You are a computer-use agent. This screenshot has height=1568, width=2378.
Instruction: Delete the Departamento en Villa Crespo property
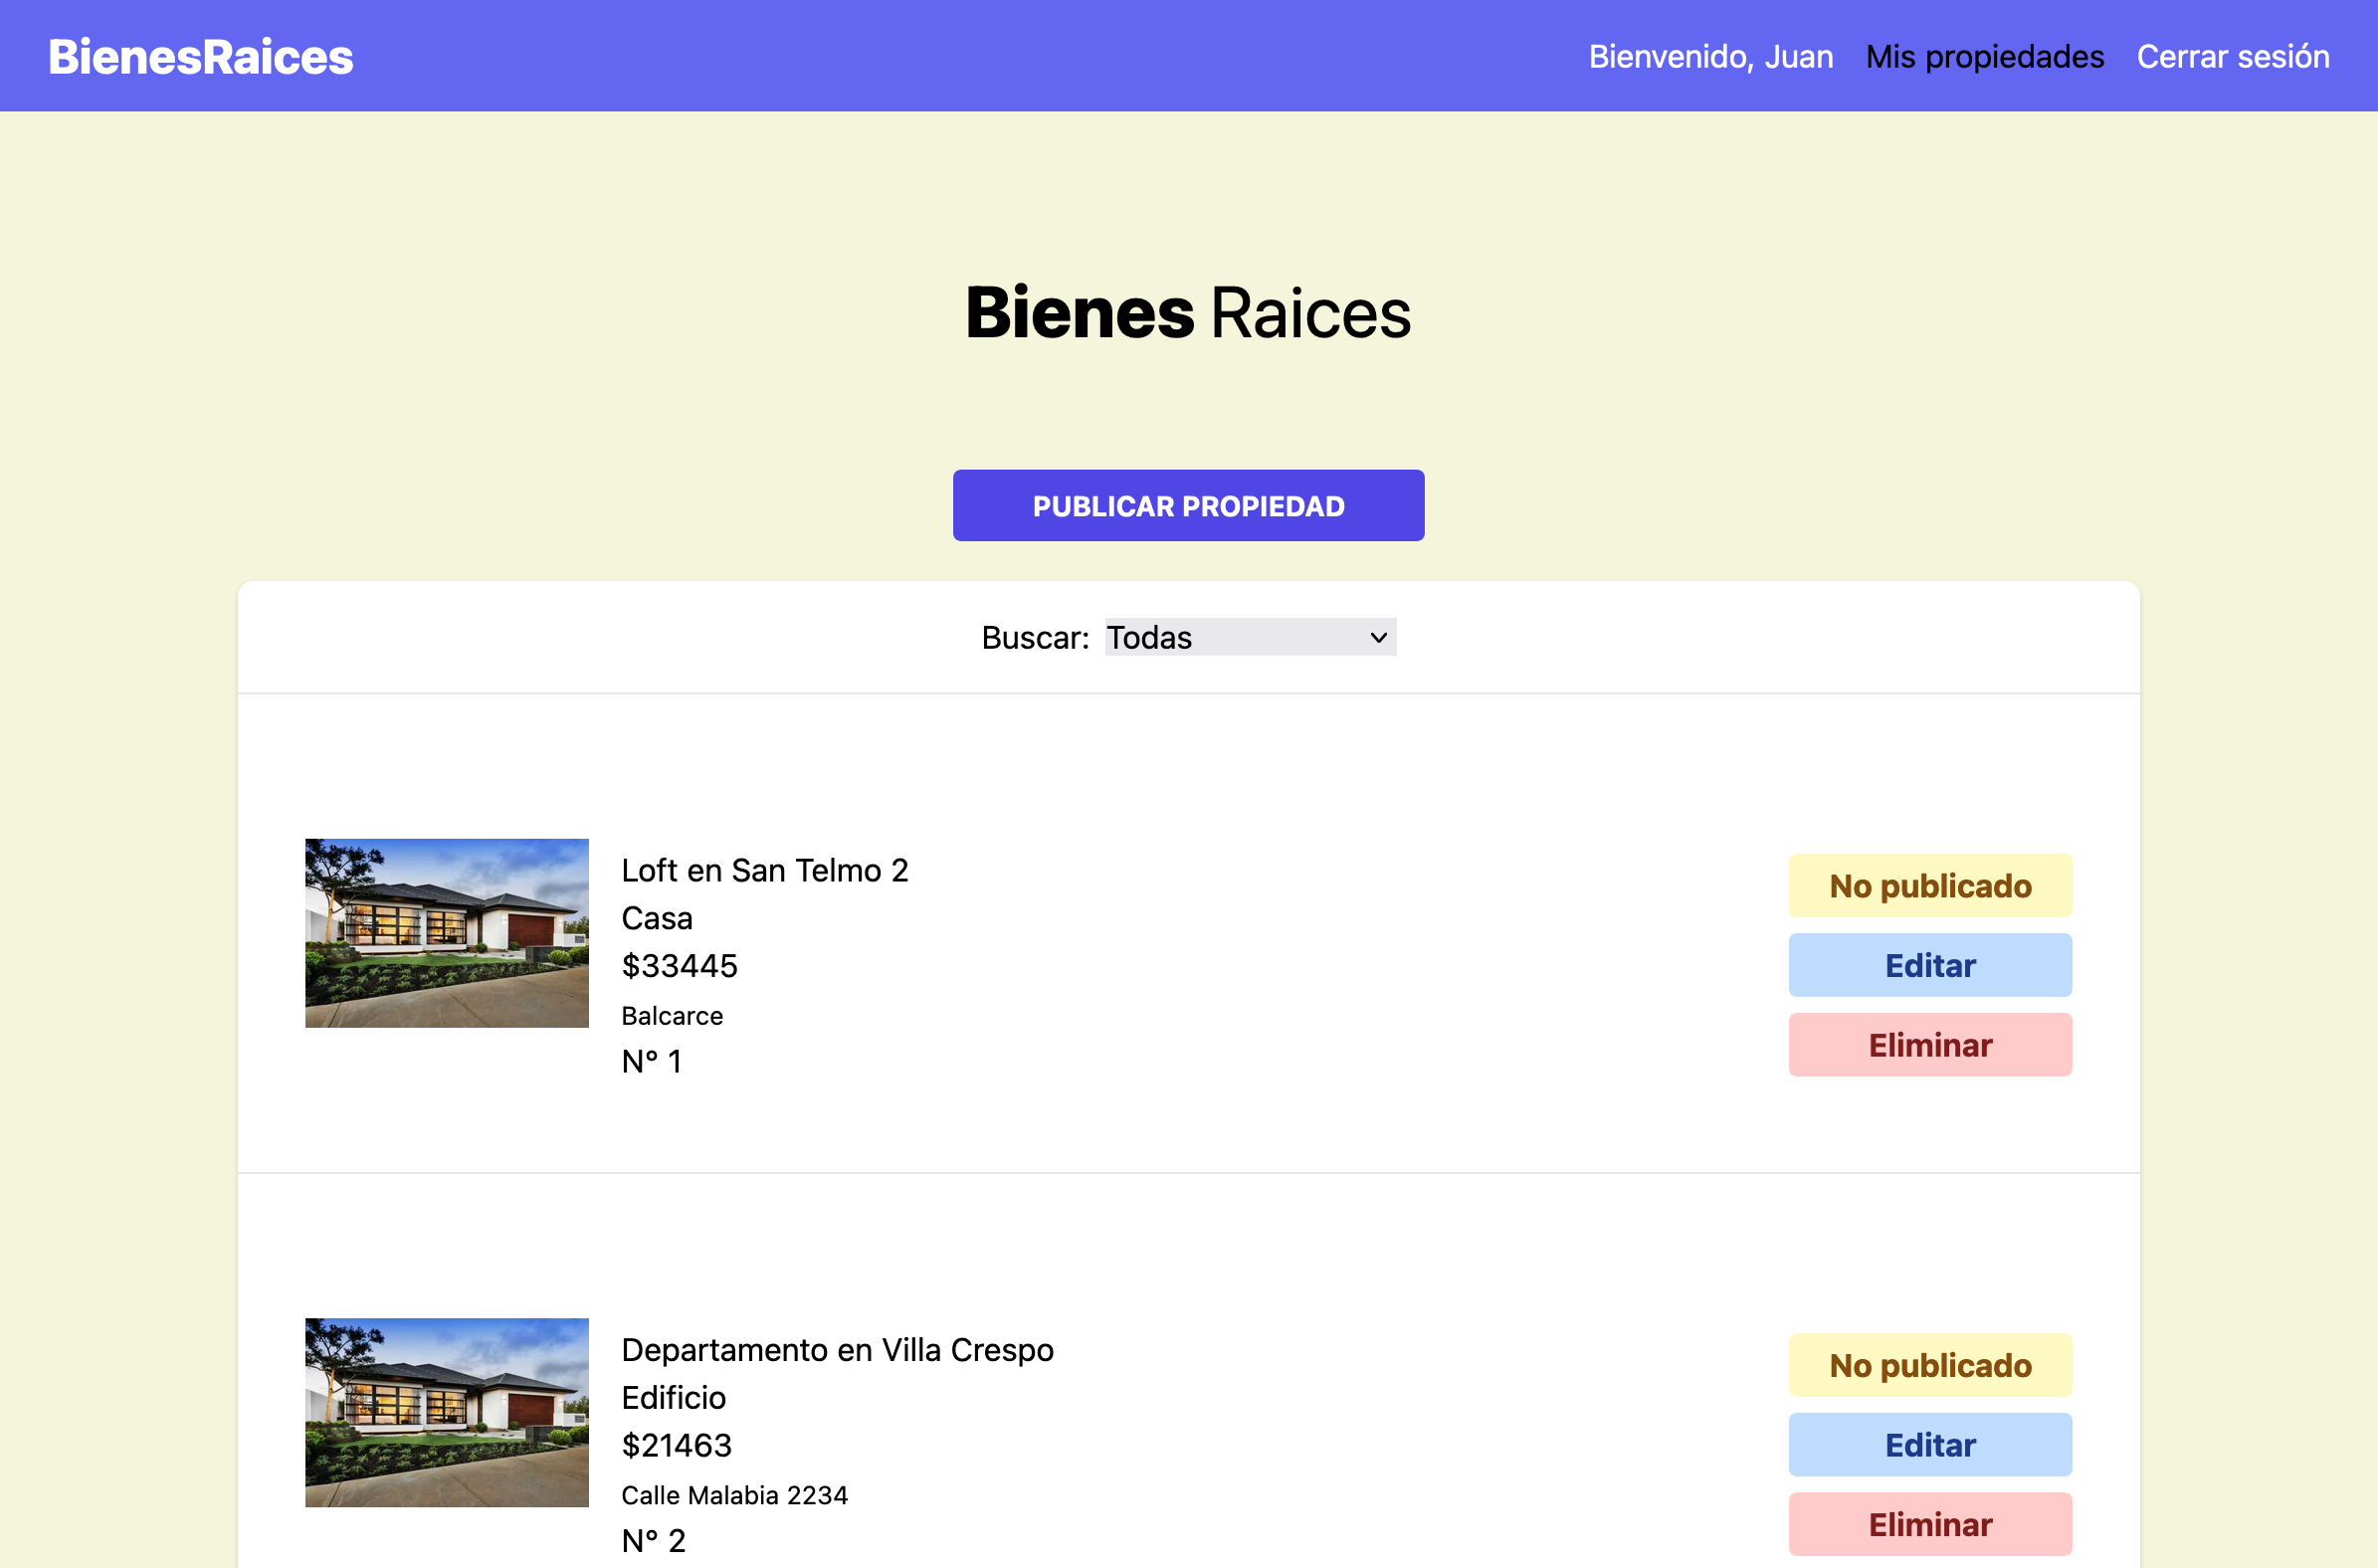1929,1525
